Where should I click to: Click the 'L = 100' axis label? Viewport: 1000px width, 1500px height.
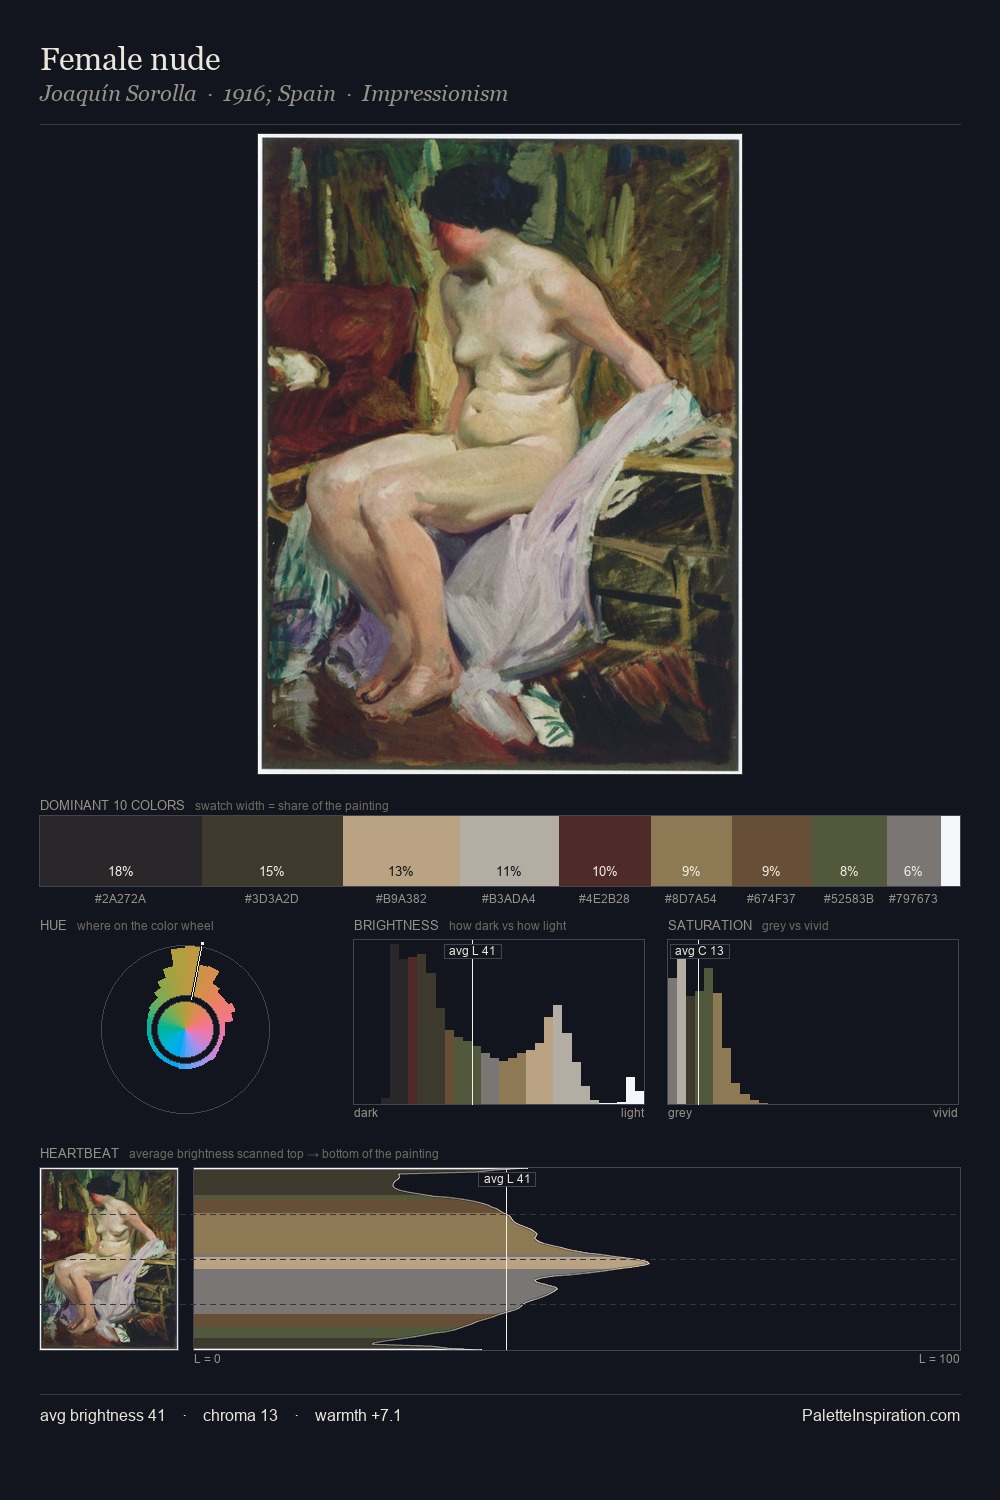[939, 1359]
